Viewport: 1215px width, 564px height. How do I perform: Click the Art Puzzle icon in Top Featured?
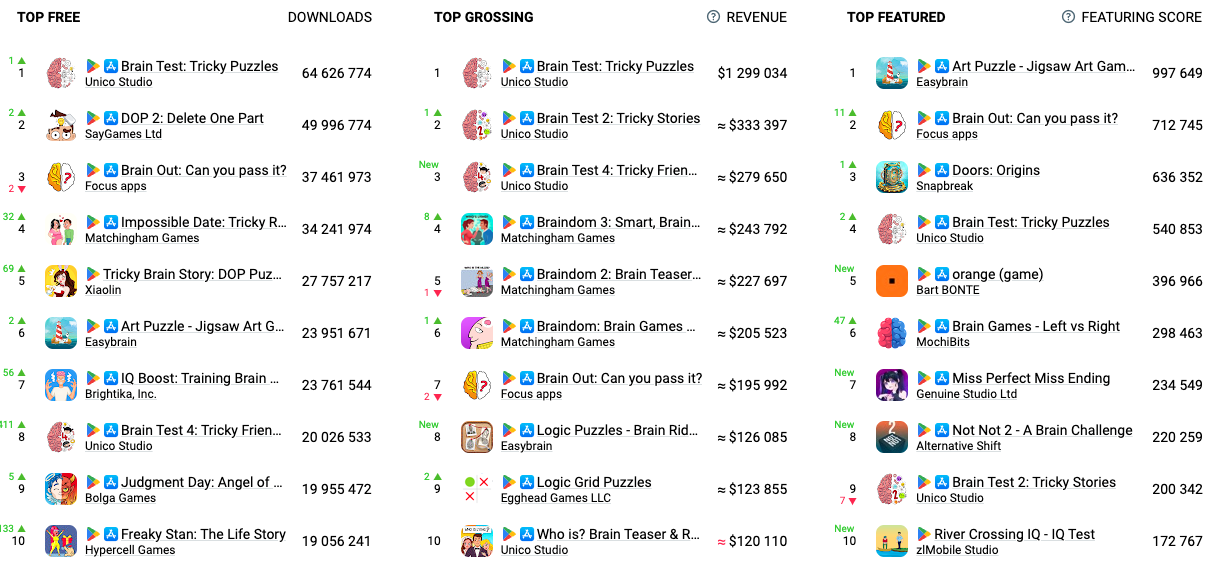[x=892, y=73]
